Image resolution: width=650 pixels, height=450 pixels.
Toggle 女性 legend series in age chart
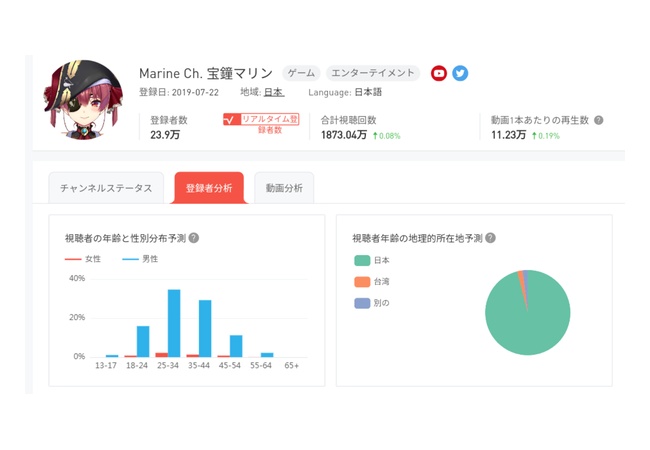[x=83, y=259]
